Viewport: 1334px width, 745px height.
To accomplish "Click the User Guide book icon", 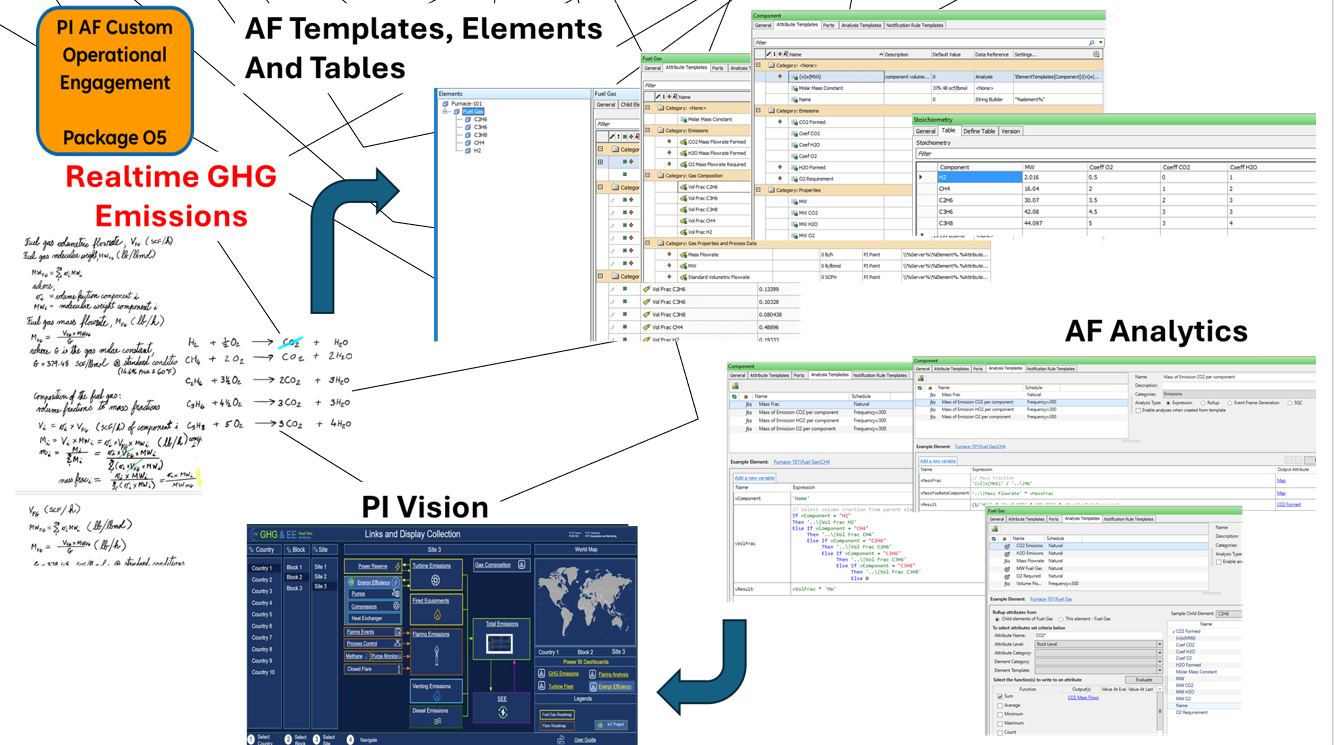I will [561, 740].
